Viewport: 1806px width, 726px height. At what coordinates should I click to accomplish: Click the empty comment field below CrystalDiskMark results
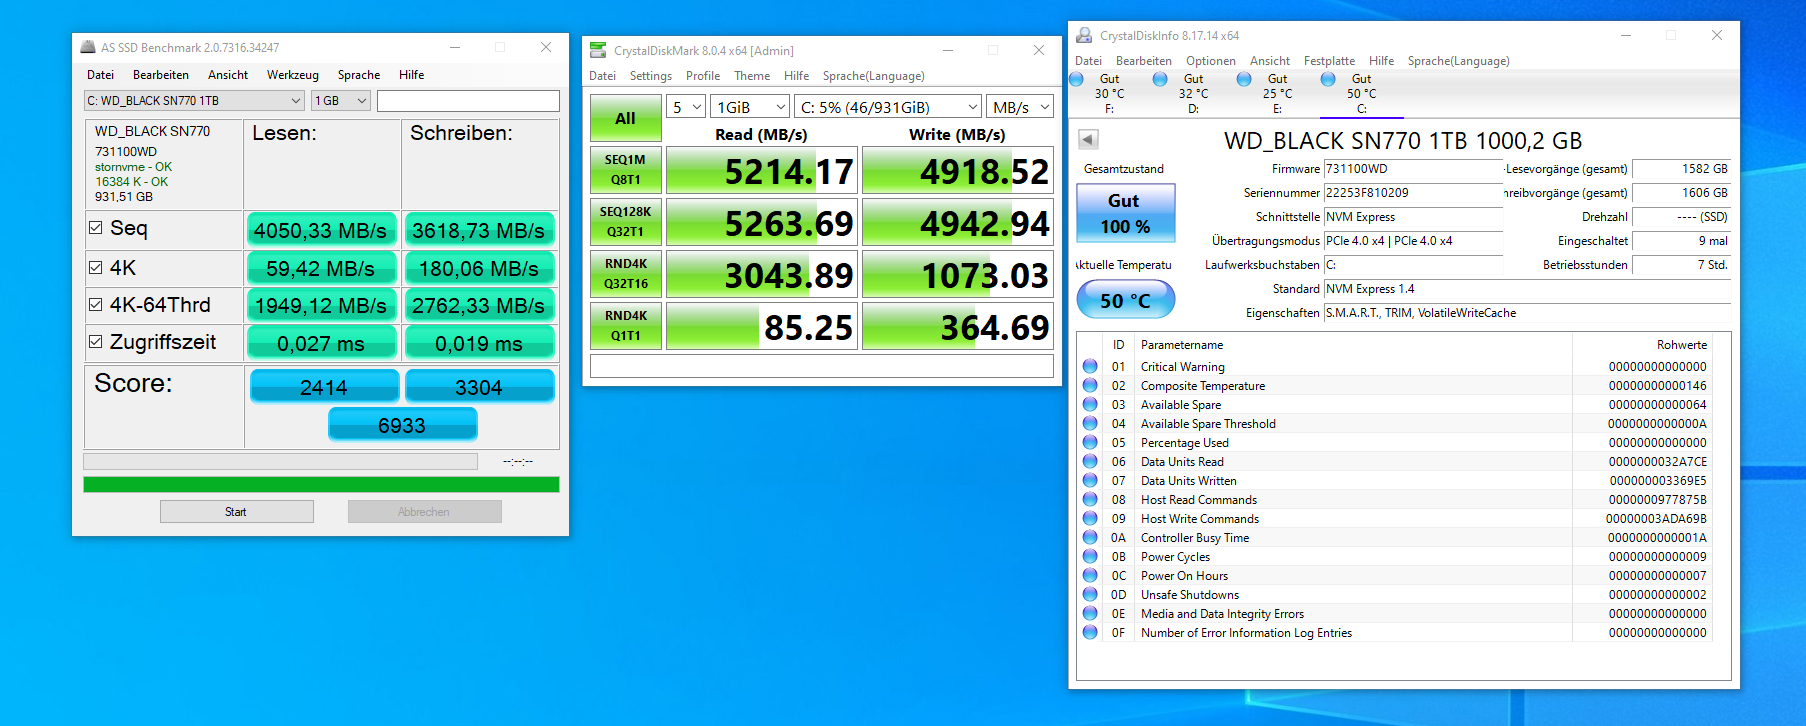coord(822,367)
